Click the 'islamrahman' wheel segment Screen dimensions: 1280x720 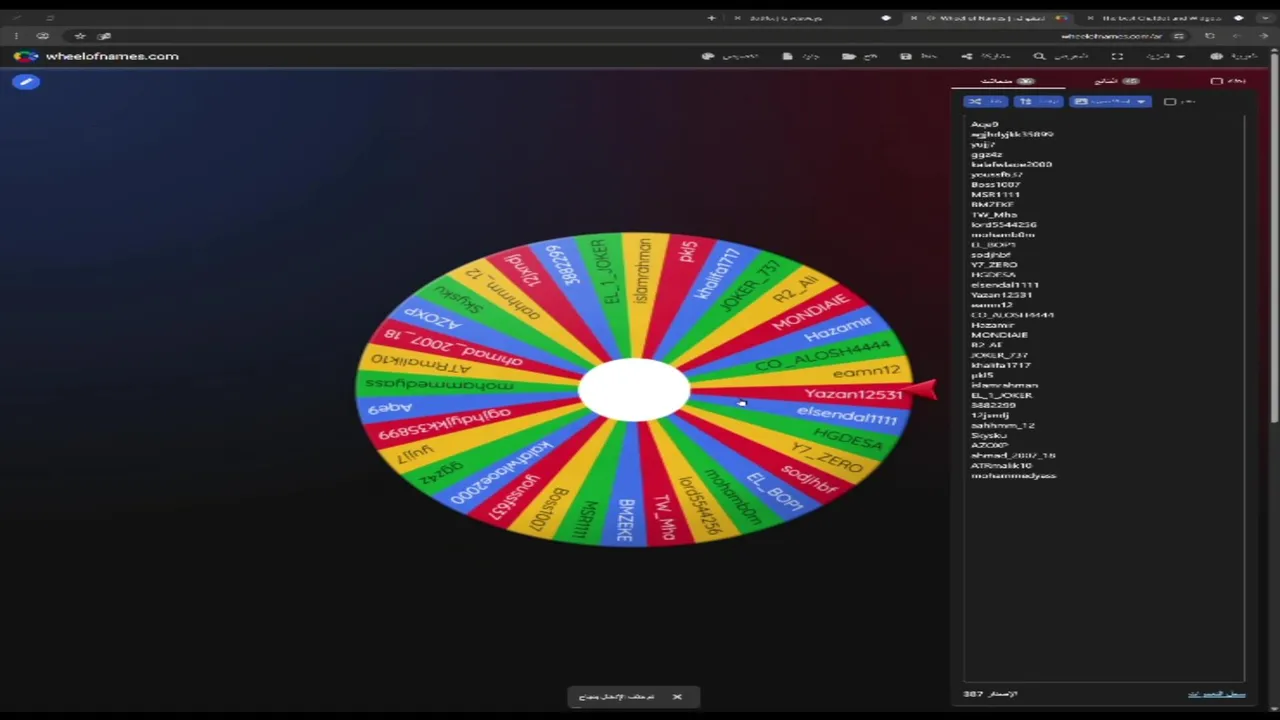(642, 270)
